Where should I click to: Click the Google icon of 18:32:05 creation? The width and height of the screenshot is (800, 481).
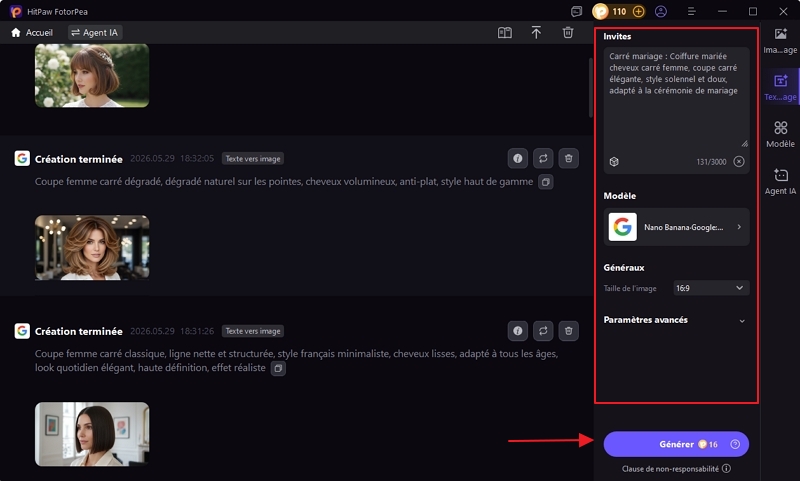click(22, 159)
